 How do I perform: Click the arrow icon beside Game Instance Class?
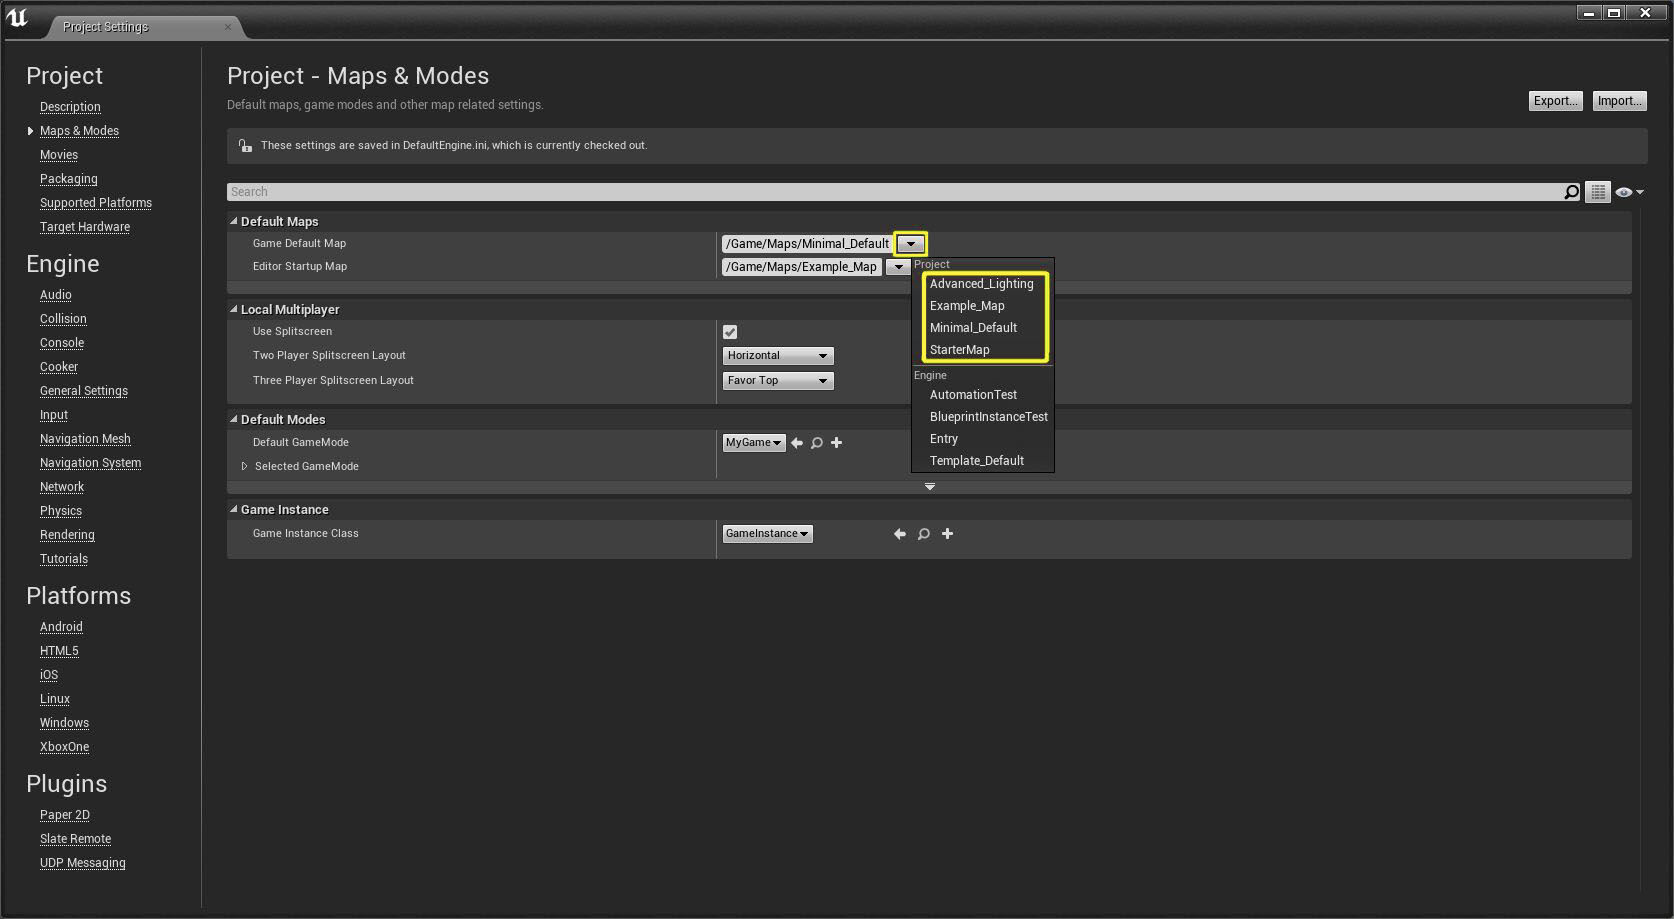[x=900, y=534]
